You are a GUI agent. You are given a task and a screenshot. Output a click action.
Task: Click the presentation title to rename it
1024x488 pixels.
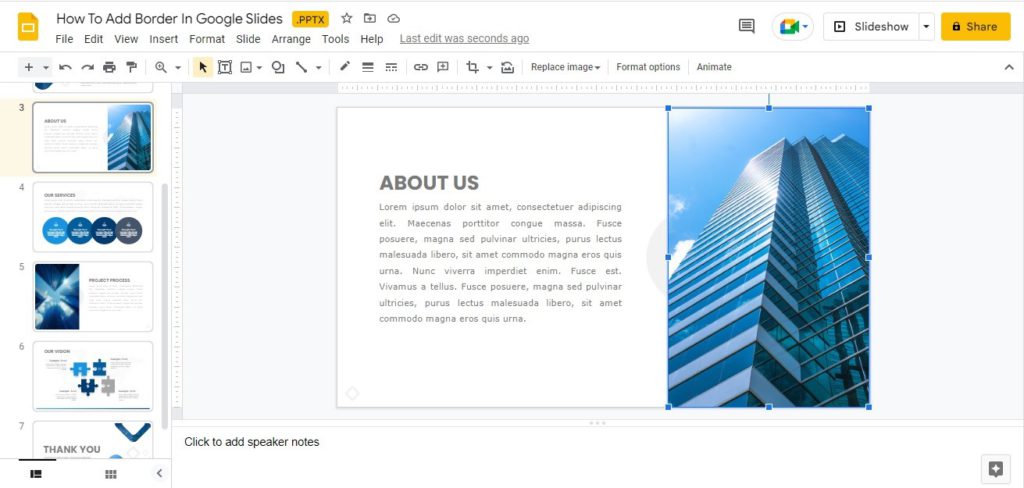(x=169, y=19)
